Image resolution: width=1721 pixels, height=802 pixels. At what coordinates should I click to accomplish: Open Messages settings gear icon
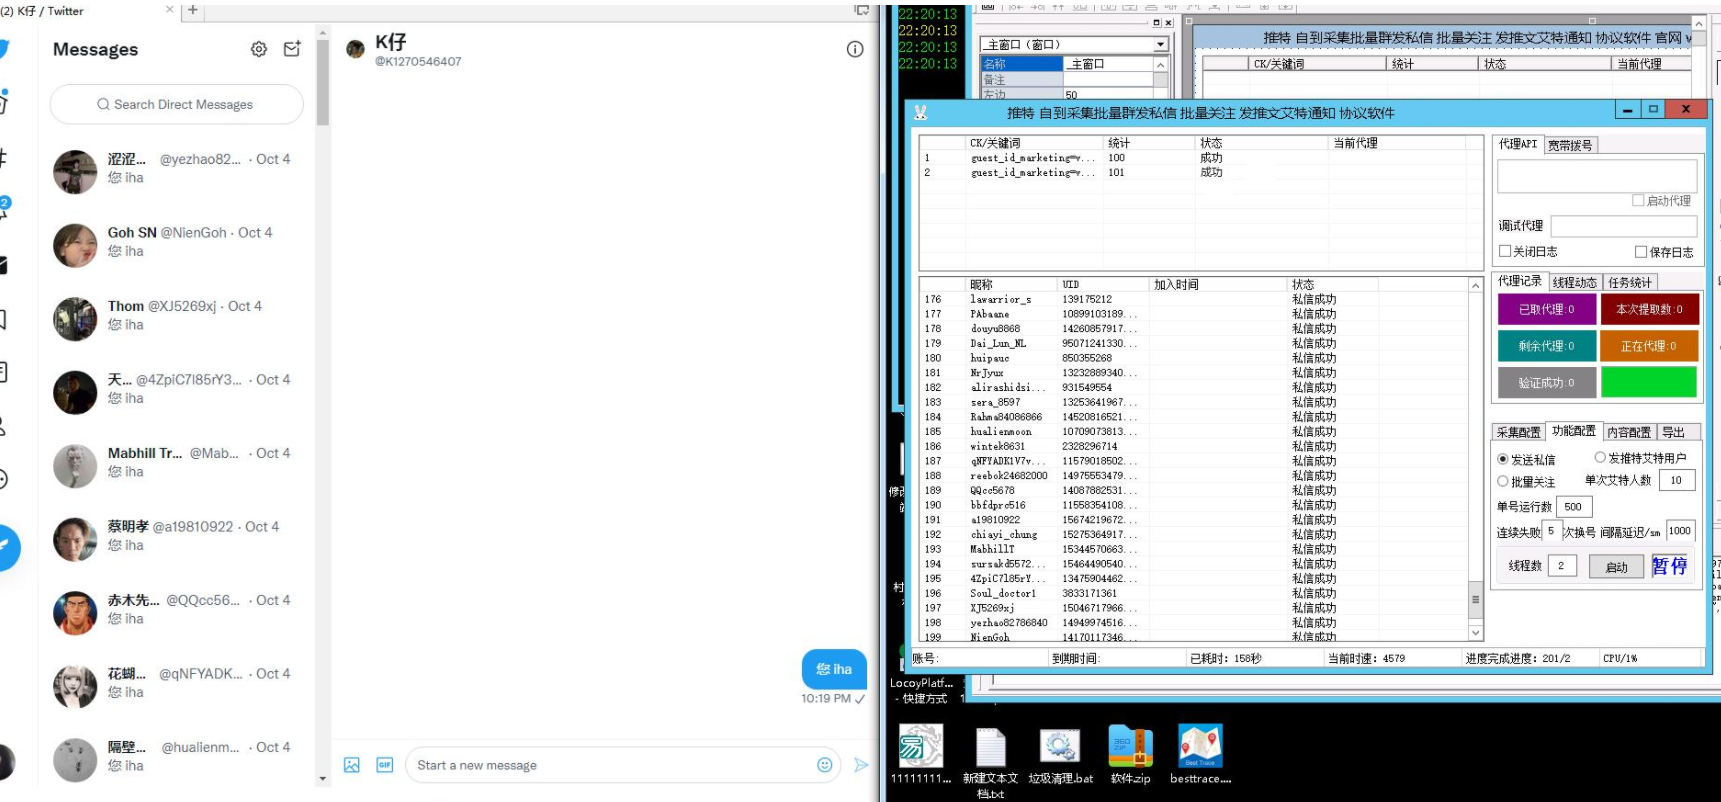point(259,49)
